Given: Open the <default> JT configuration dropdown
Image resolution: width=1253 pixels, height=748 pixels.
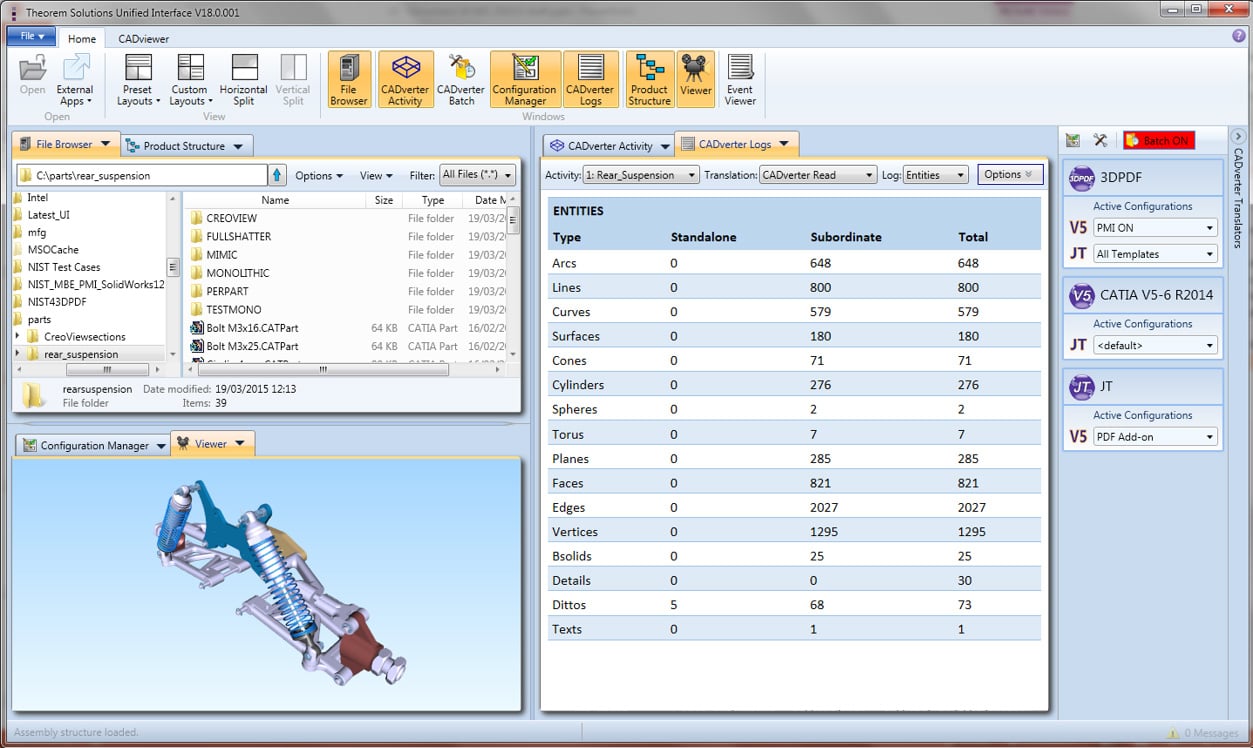Looking at the screenshot, I should tap(1154, 345).
